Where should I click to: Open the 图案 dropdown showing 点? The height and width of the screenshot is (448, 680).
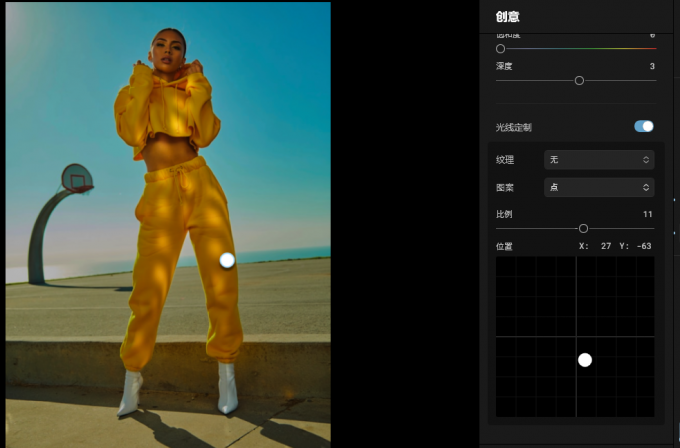[x=599, y=187]
